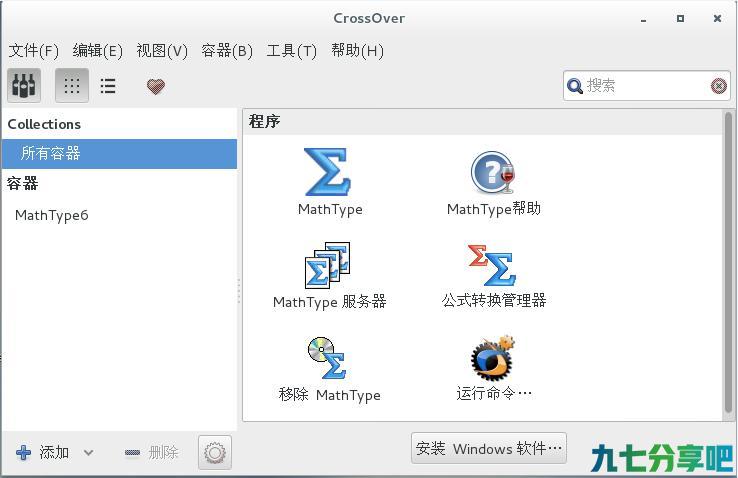The height and width of the screenshot is (478, 738).
Task: Open container settings gear button
Action: point(215,453)
